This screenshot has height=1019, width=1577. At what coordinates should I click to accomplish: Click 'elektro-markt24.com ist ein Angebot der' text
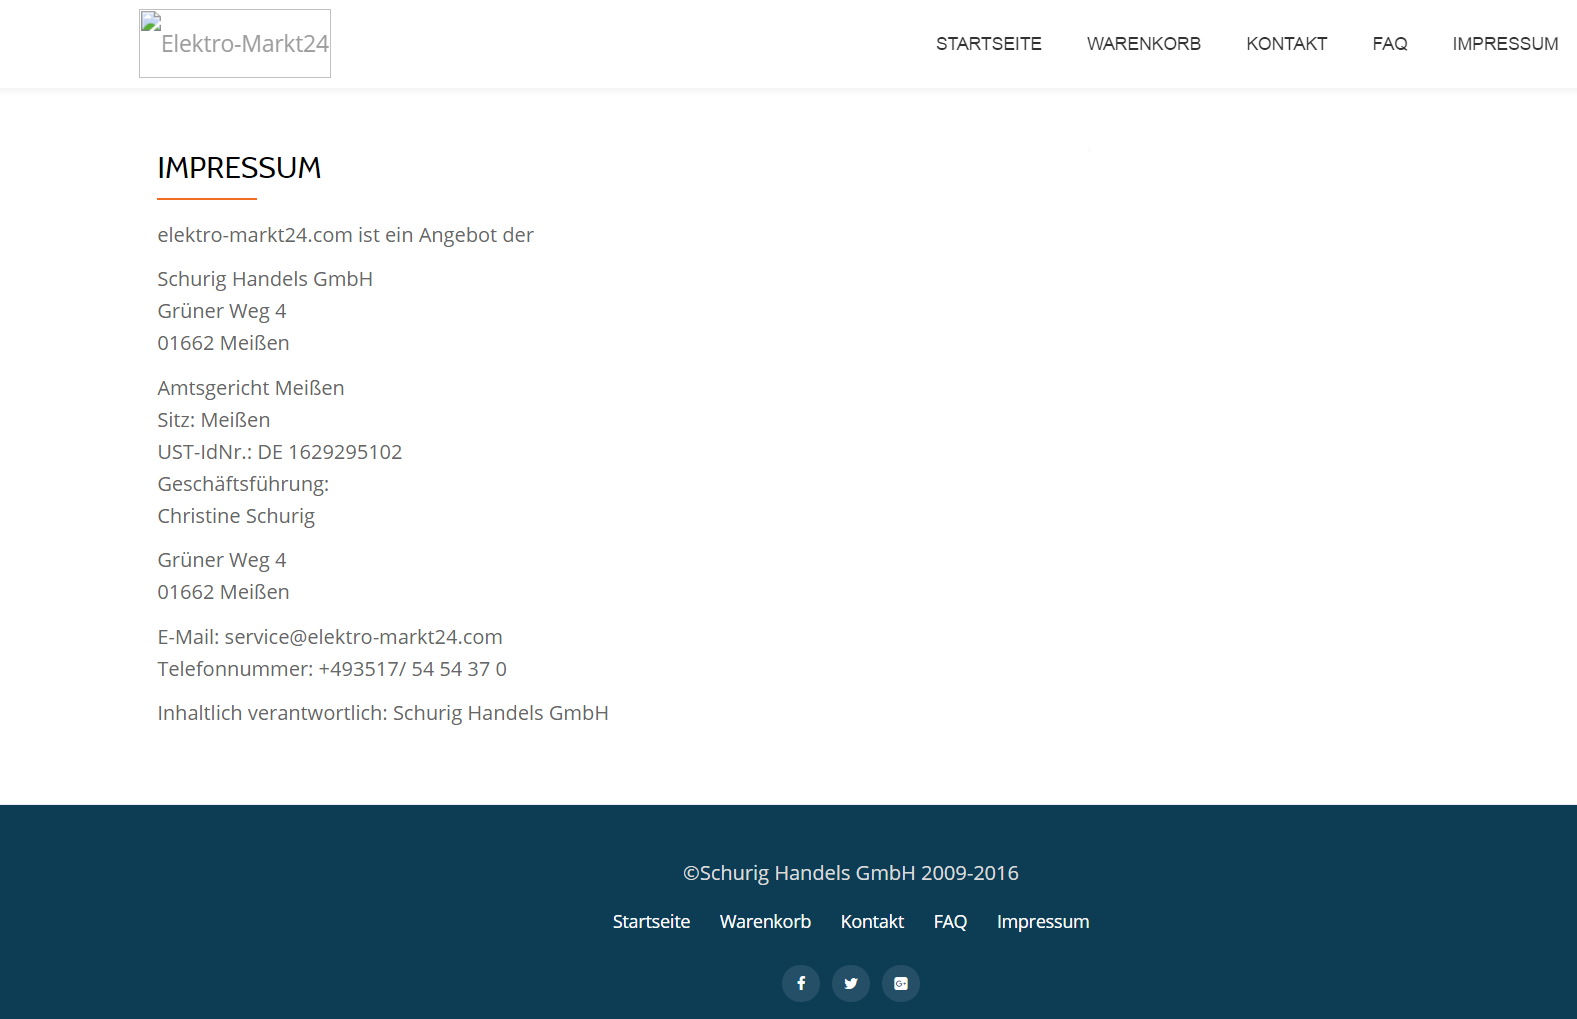[345, 235]
